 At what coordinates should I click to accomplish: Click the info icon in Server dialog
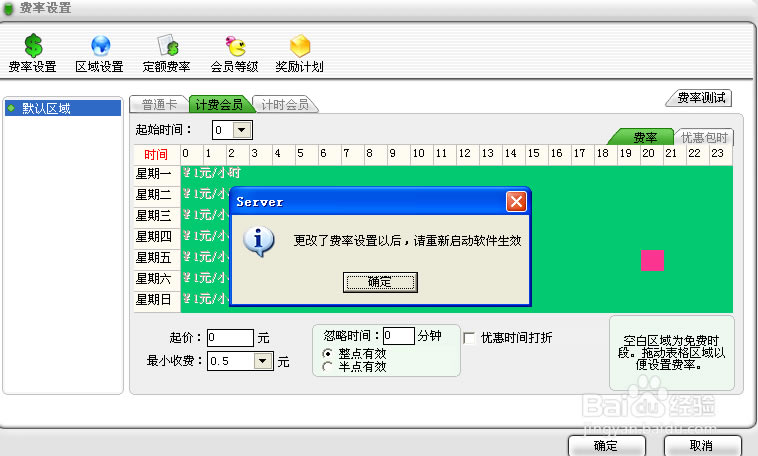[x=260, y=240]
